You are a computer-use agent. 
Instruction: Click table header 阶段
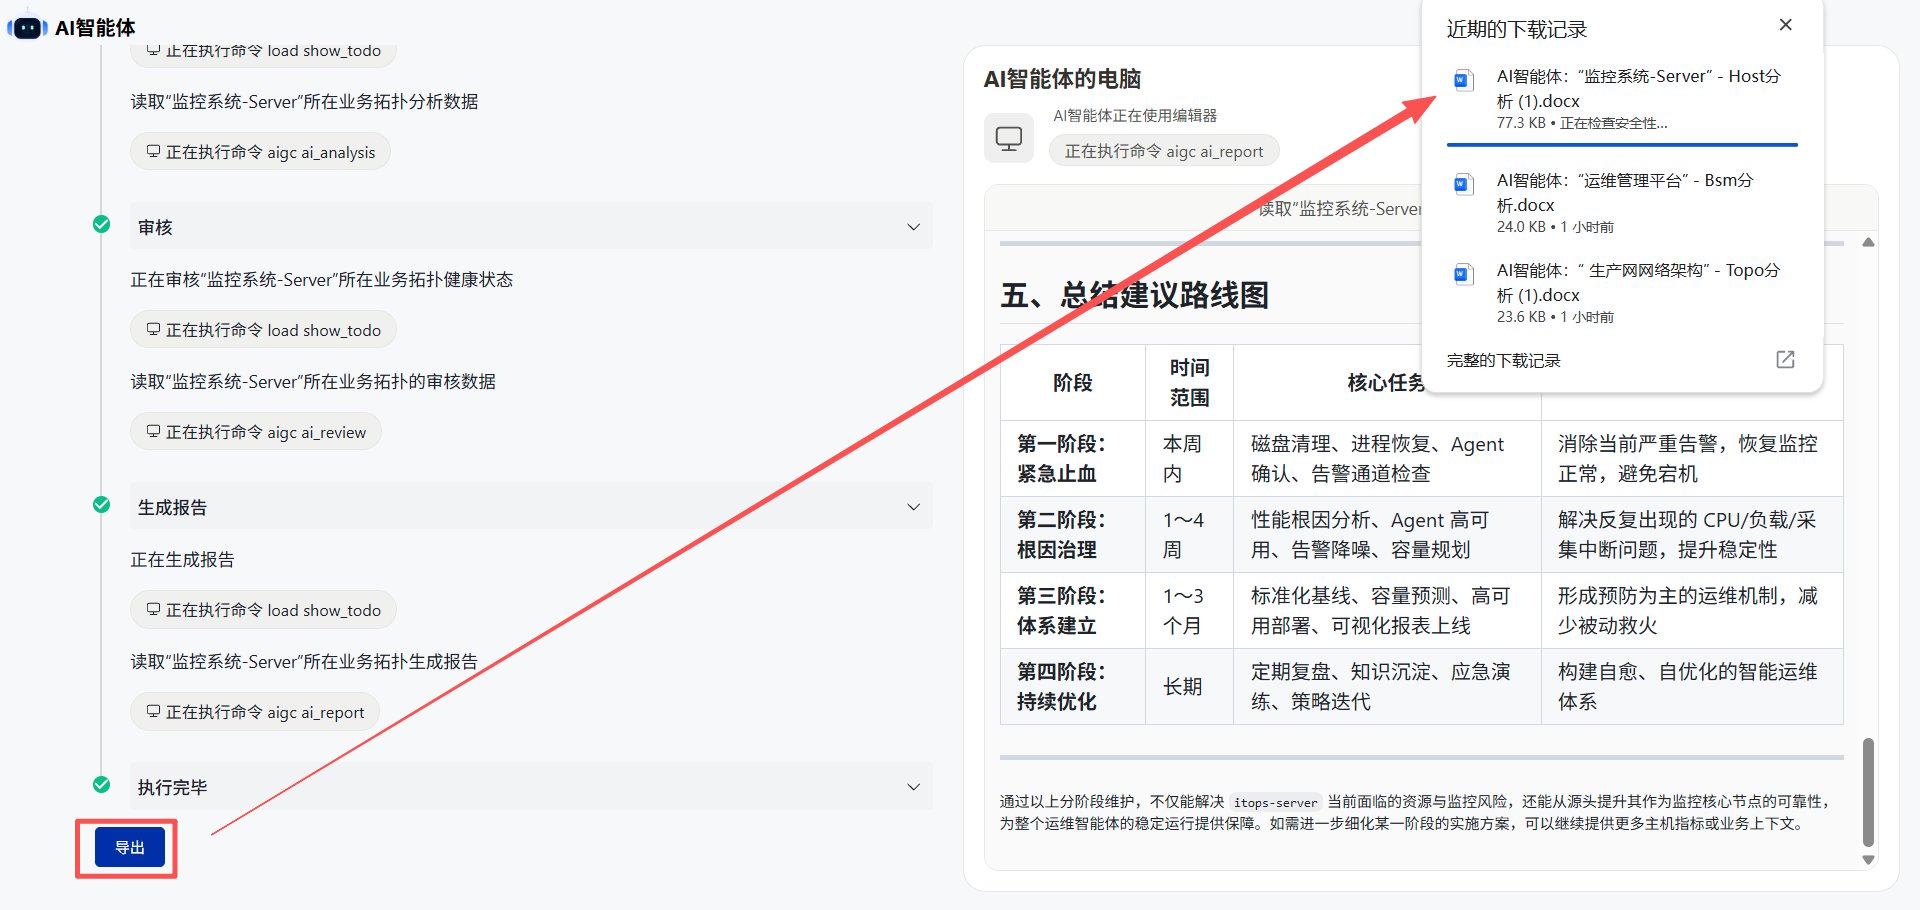(1072, 382)
